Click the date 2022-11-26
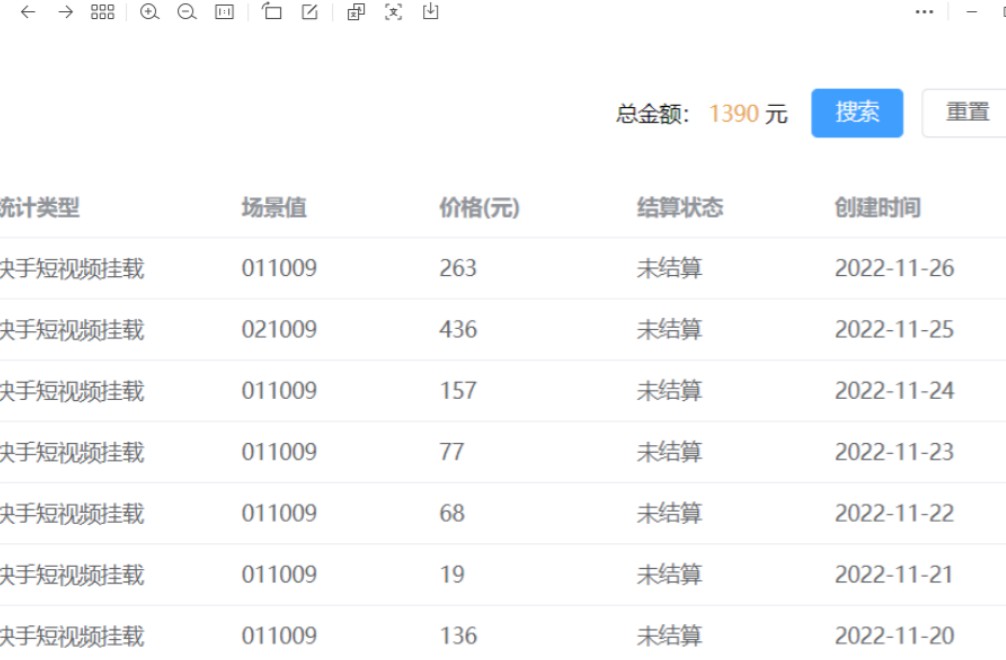This screenshot has width=1006, height=660. point(894,268)
